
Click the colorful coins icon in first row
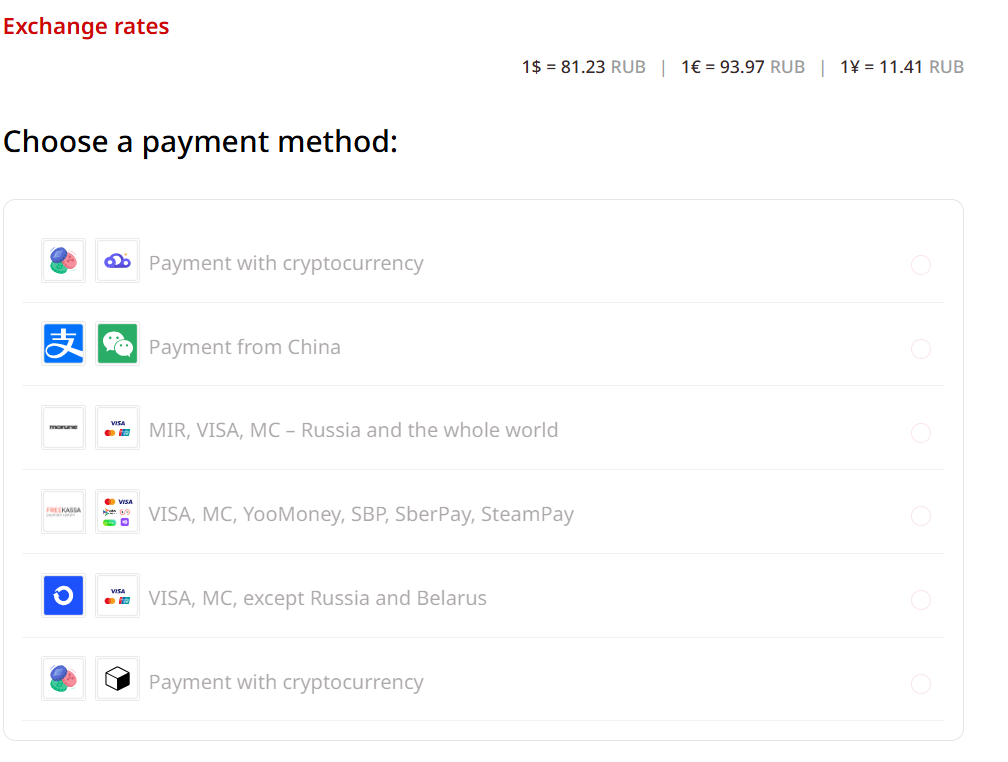[x=63, y=260]
